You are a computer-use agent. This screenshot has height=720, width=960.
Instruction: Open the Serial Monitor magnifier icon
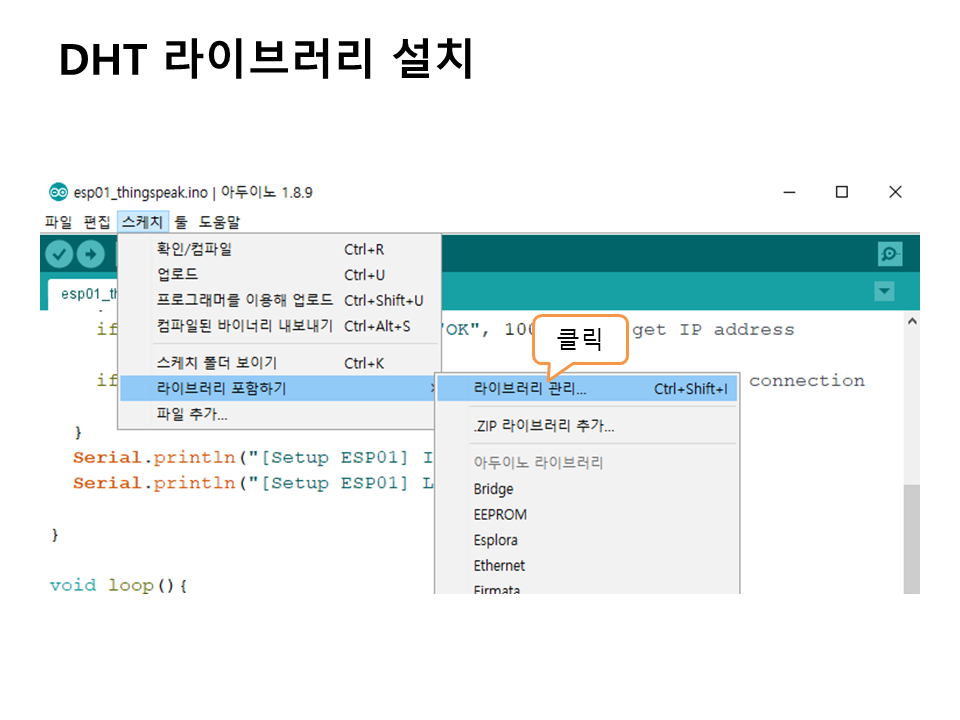coord(890,253)
